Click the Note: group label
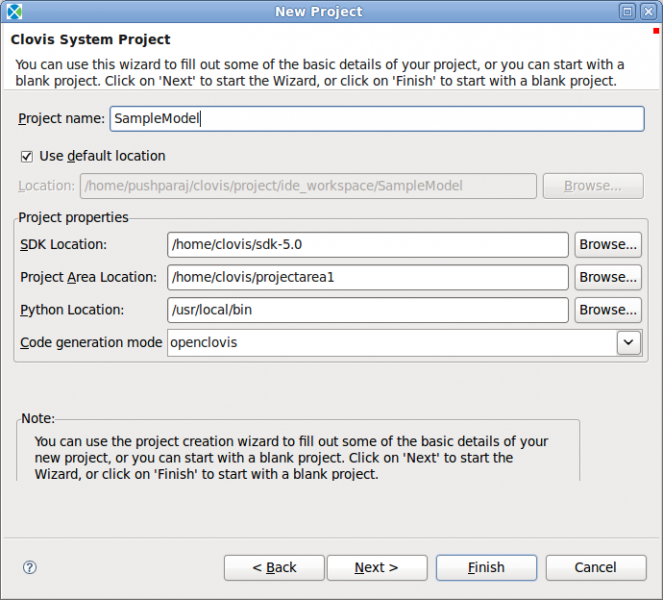 [x=38, y=418]
